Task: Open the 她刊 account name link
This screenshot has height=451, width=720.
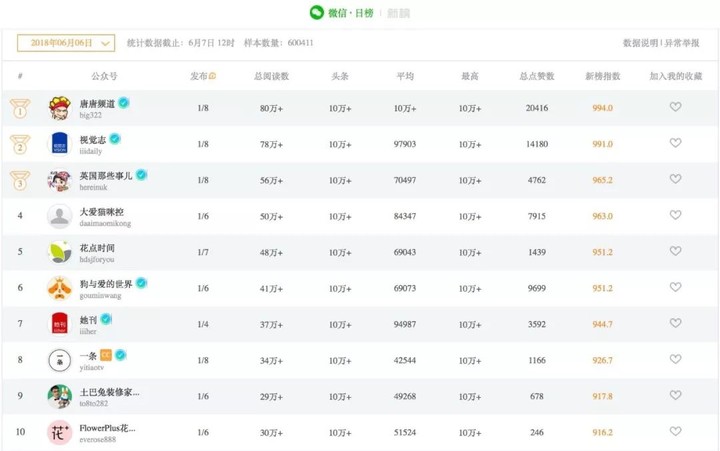Action: pyautogui.click(x=88, y=320)
